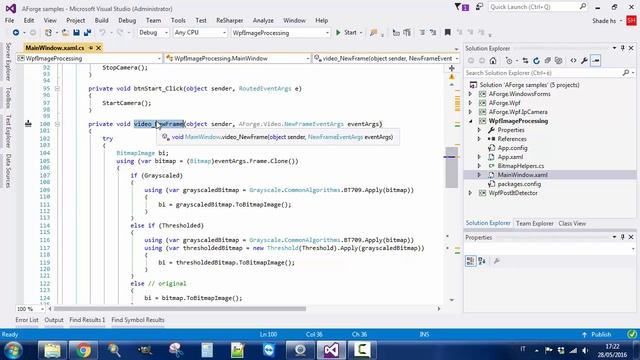The image size is (640, 360).
Task: Open the Error List tab
Action: [x=27, y=320]
